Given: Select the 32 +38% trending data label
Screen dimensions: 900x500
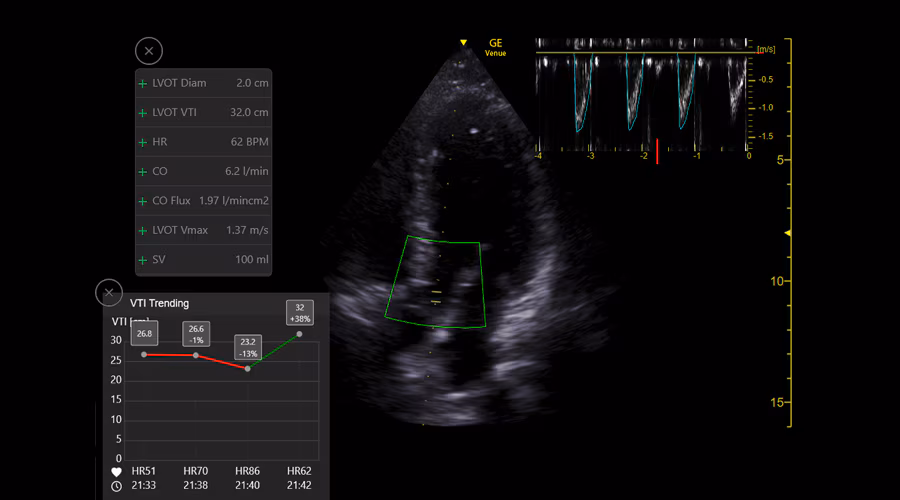Looking at the screenshot, I should coord(299,312).
